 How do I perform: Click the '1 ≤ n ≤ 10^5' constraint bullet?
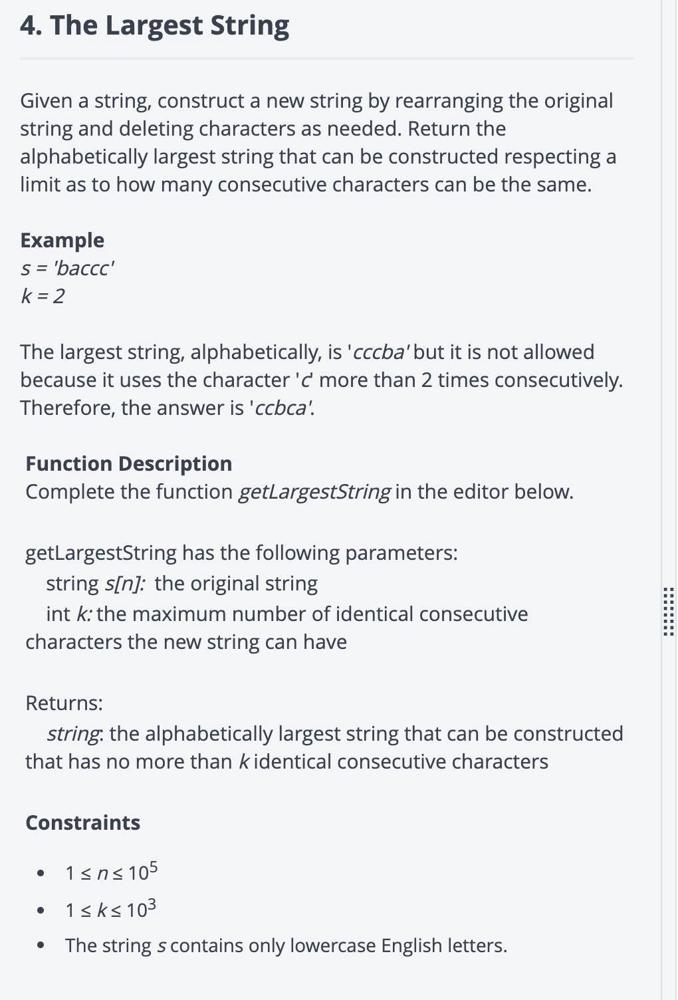tap(112, 872)
